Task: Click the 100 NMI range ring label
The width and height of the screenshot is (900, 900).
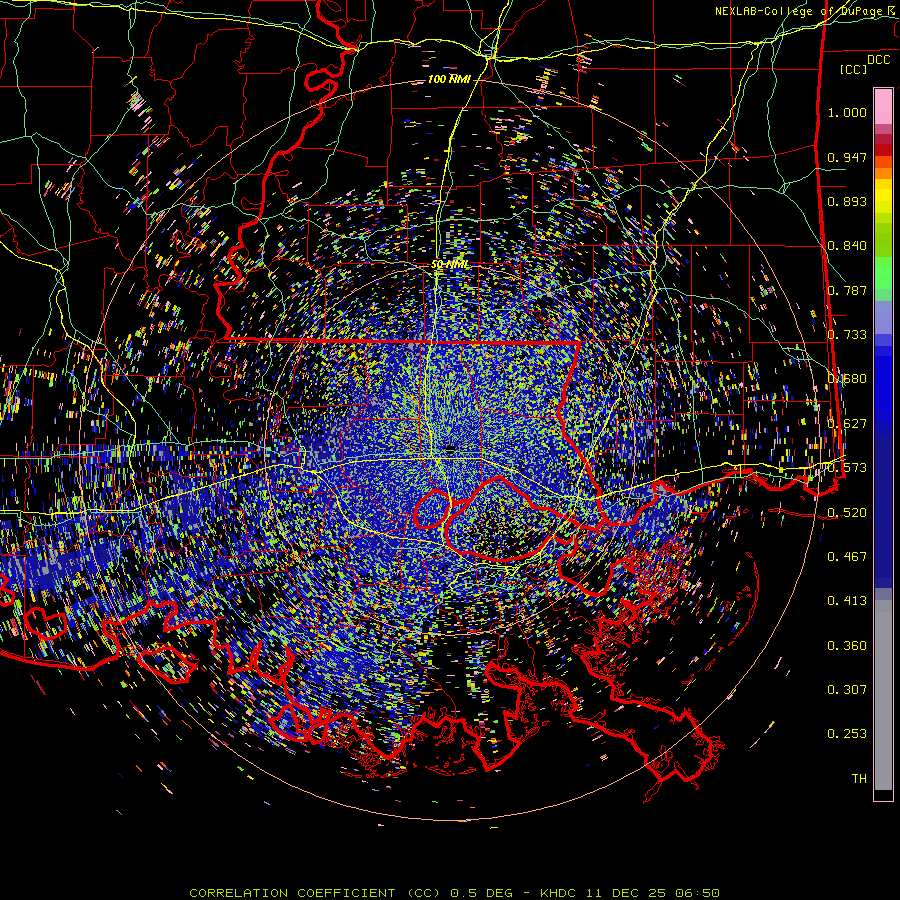Action: point(449,79)
